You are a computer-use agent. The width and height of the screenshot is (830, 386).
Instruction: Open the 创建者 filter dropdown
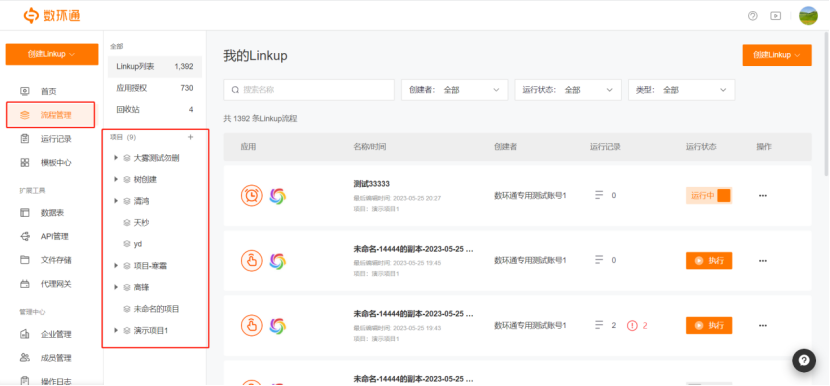pos(455,90)
